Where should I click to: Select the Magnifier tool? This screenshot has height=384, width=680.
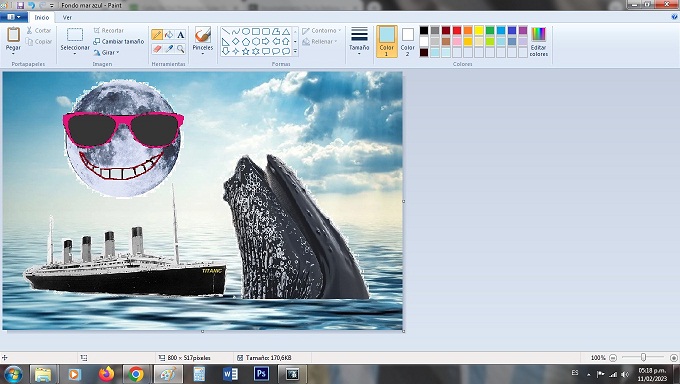pyautogui.click(x=181, y=49)
